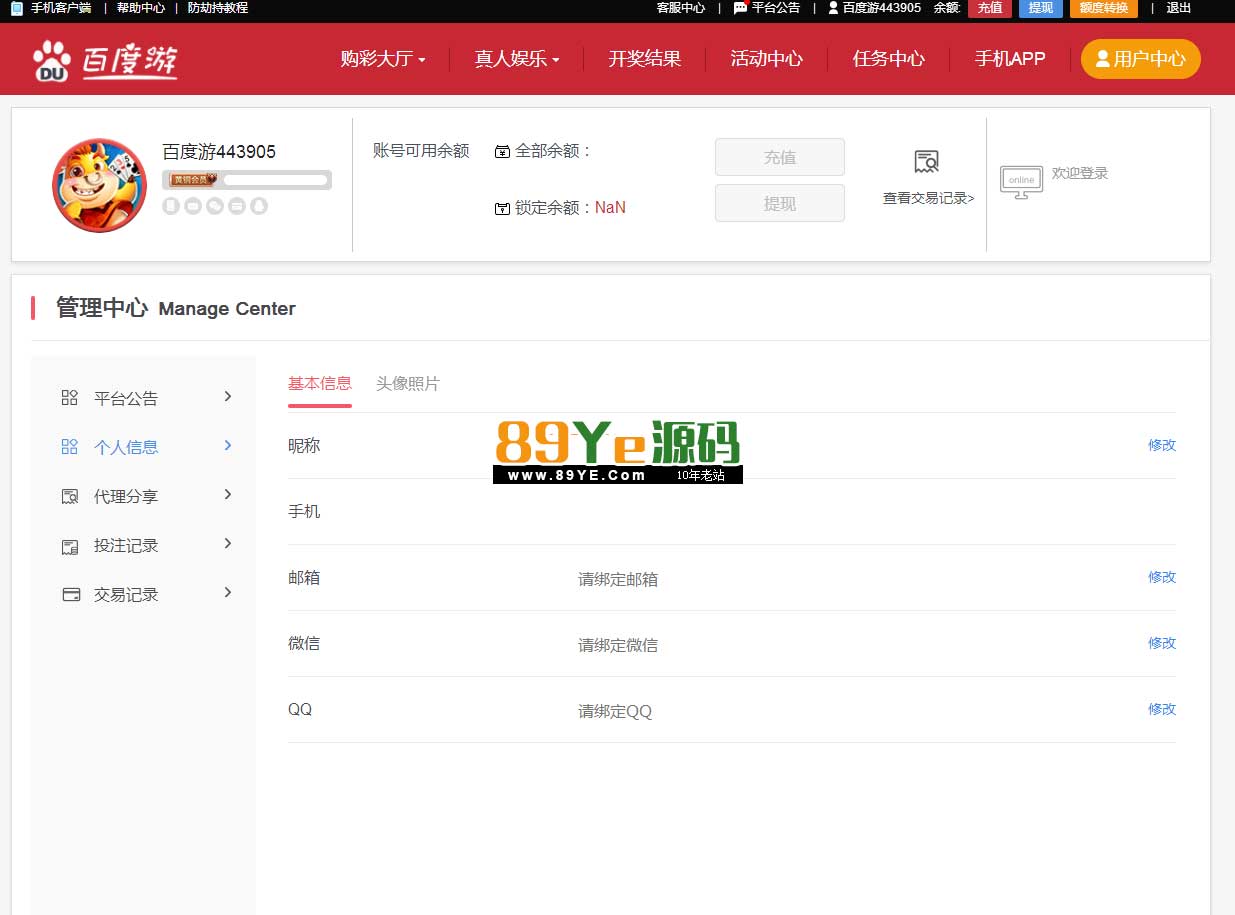Click the user silhouette icon in the top bar

click(833, 8)
